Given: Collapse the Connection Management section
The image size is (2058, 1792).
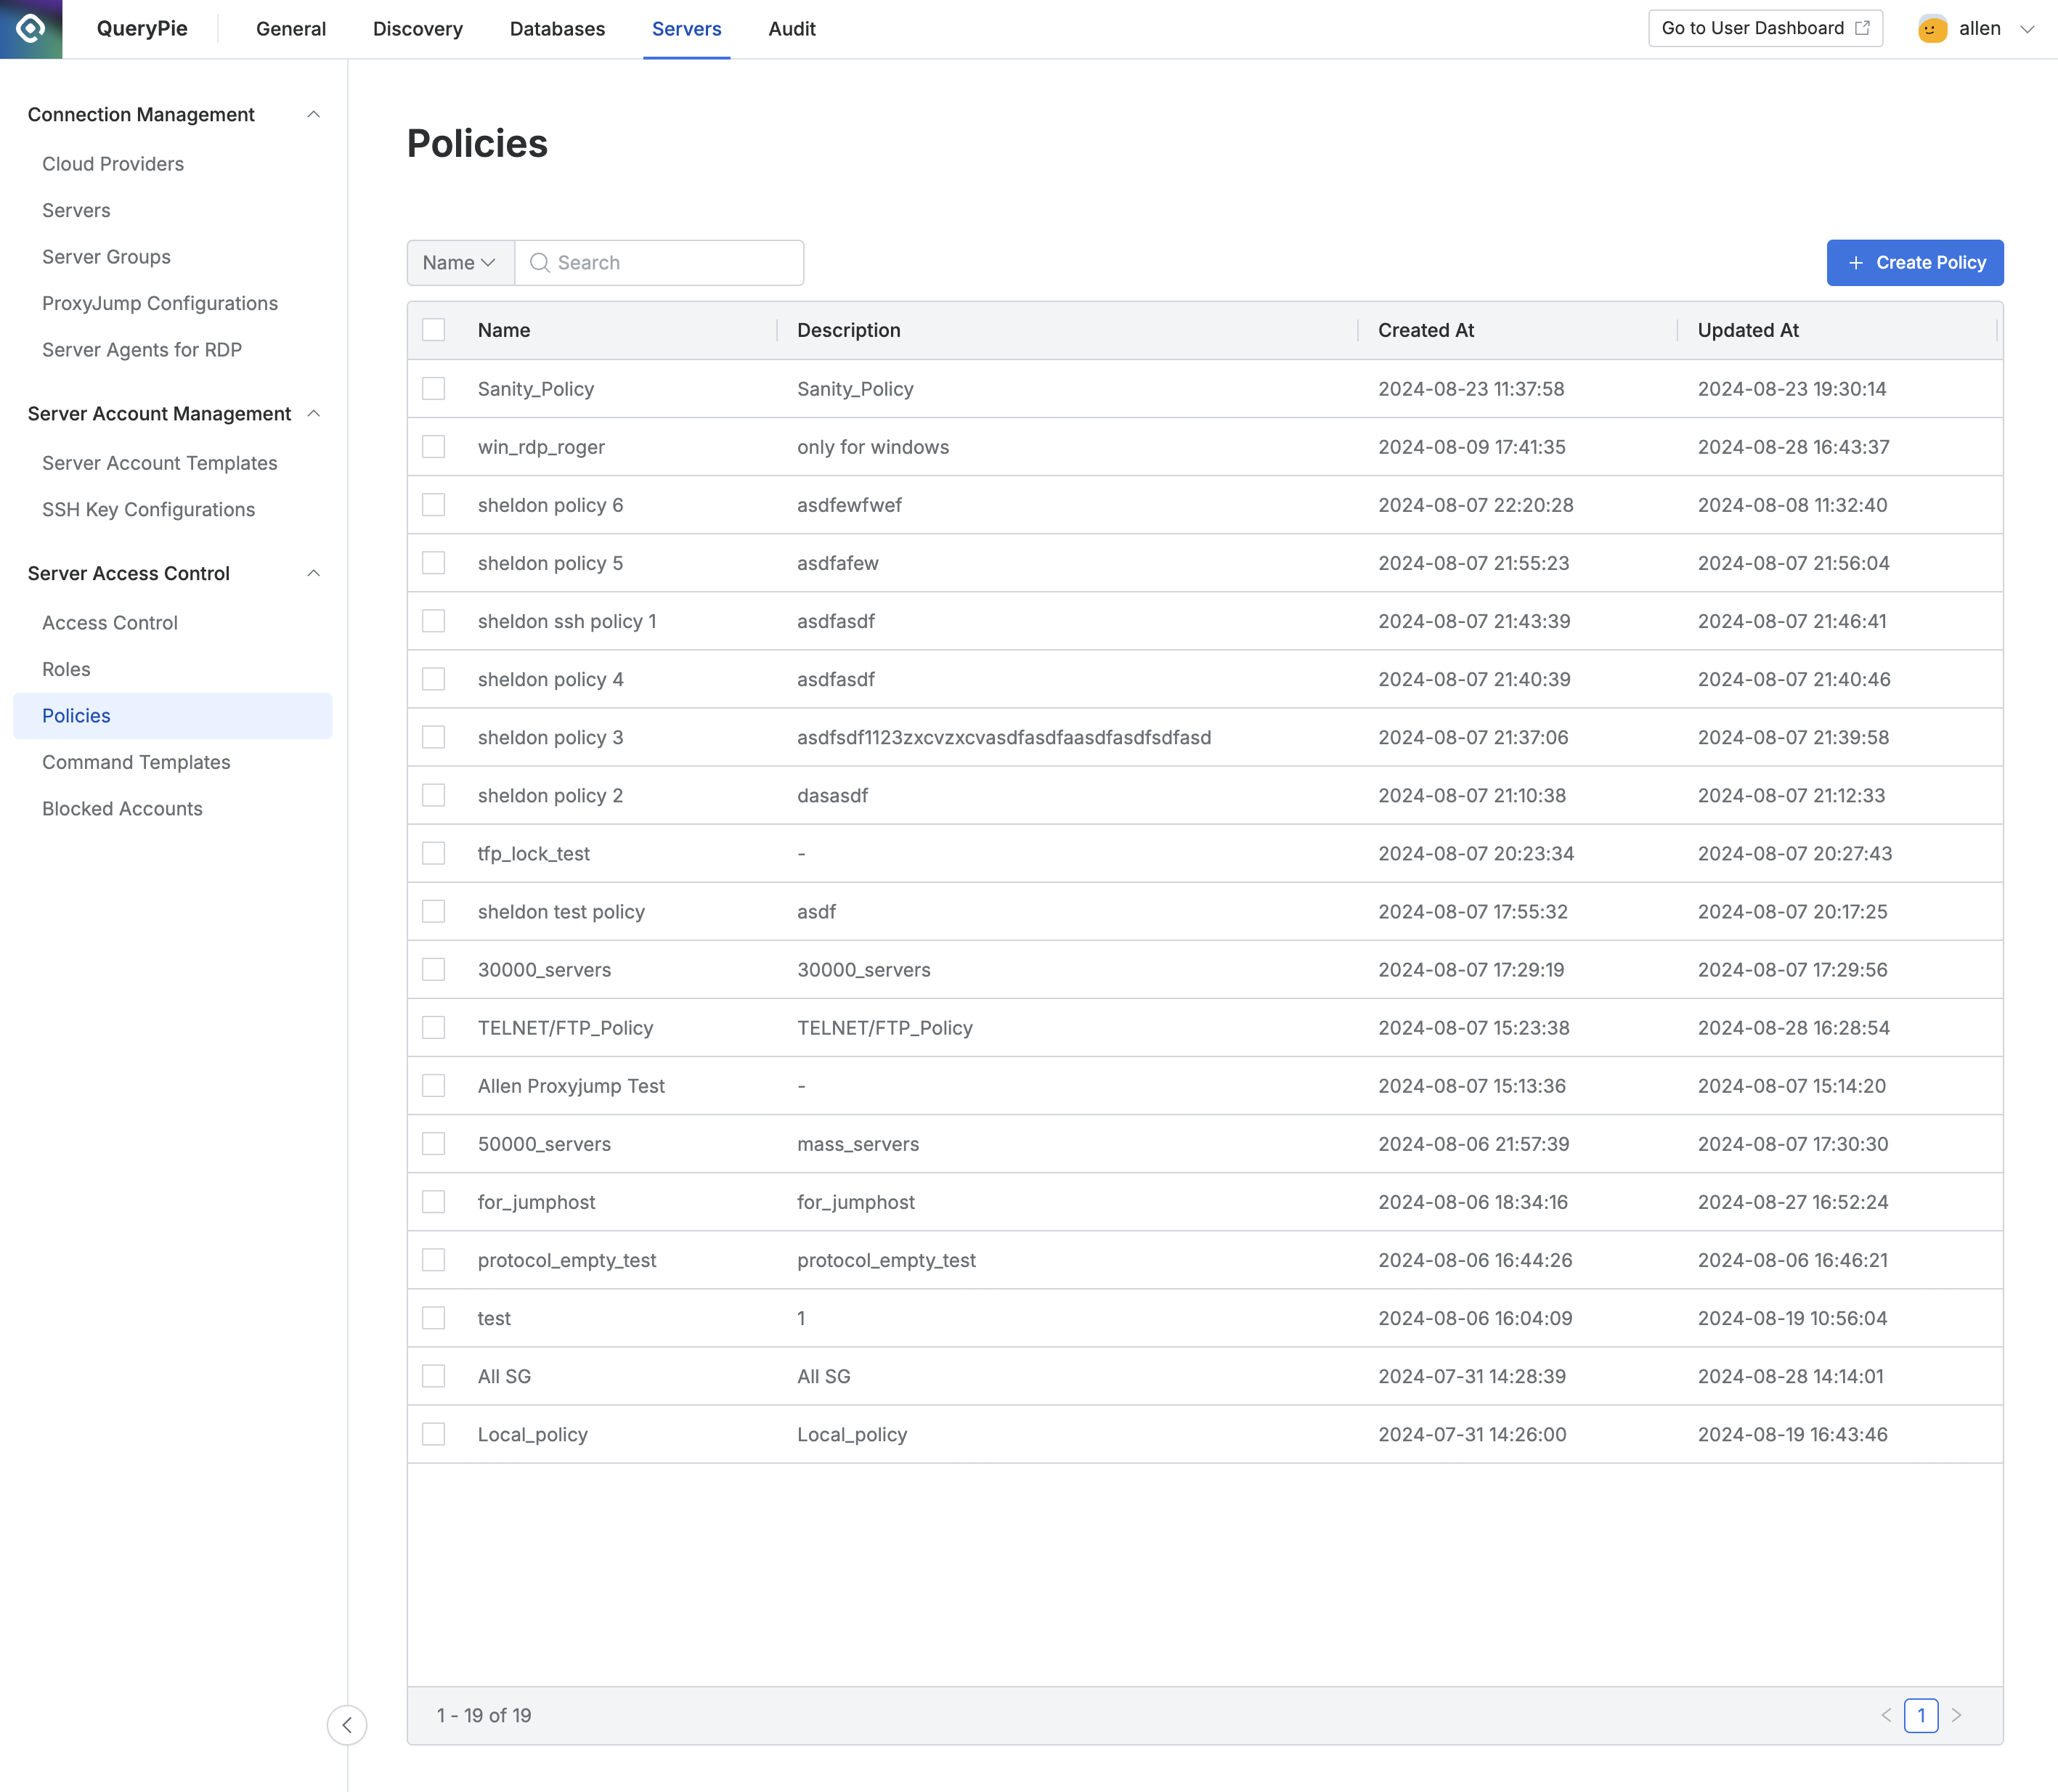Looking at the screenshot, I should point(313,115).
